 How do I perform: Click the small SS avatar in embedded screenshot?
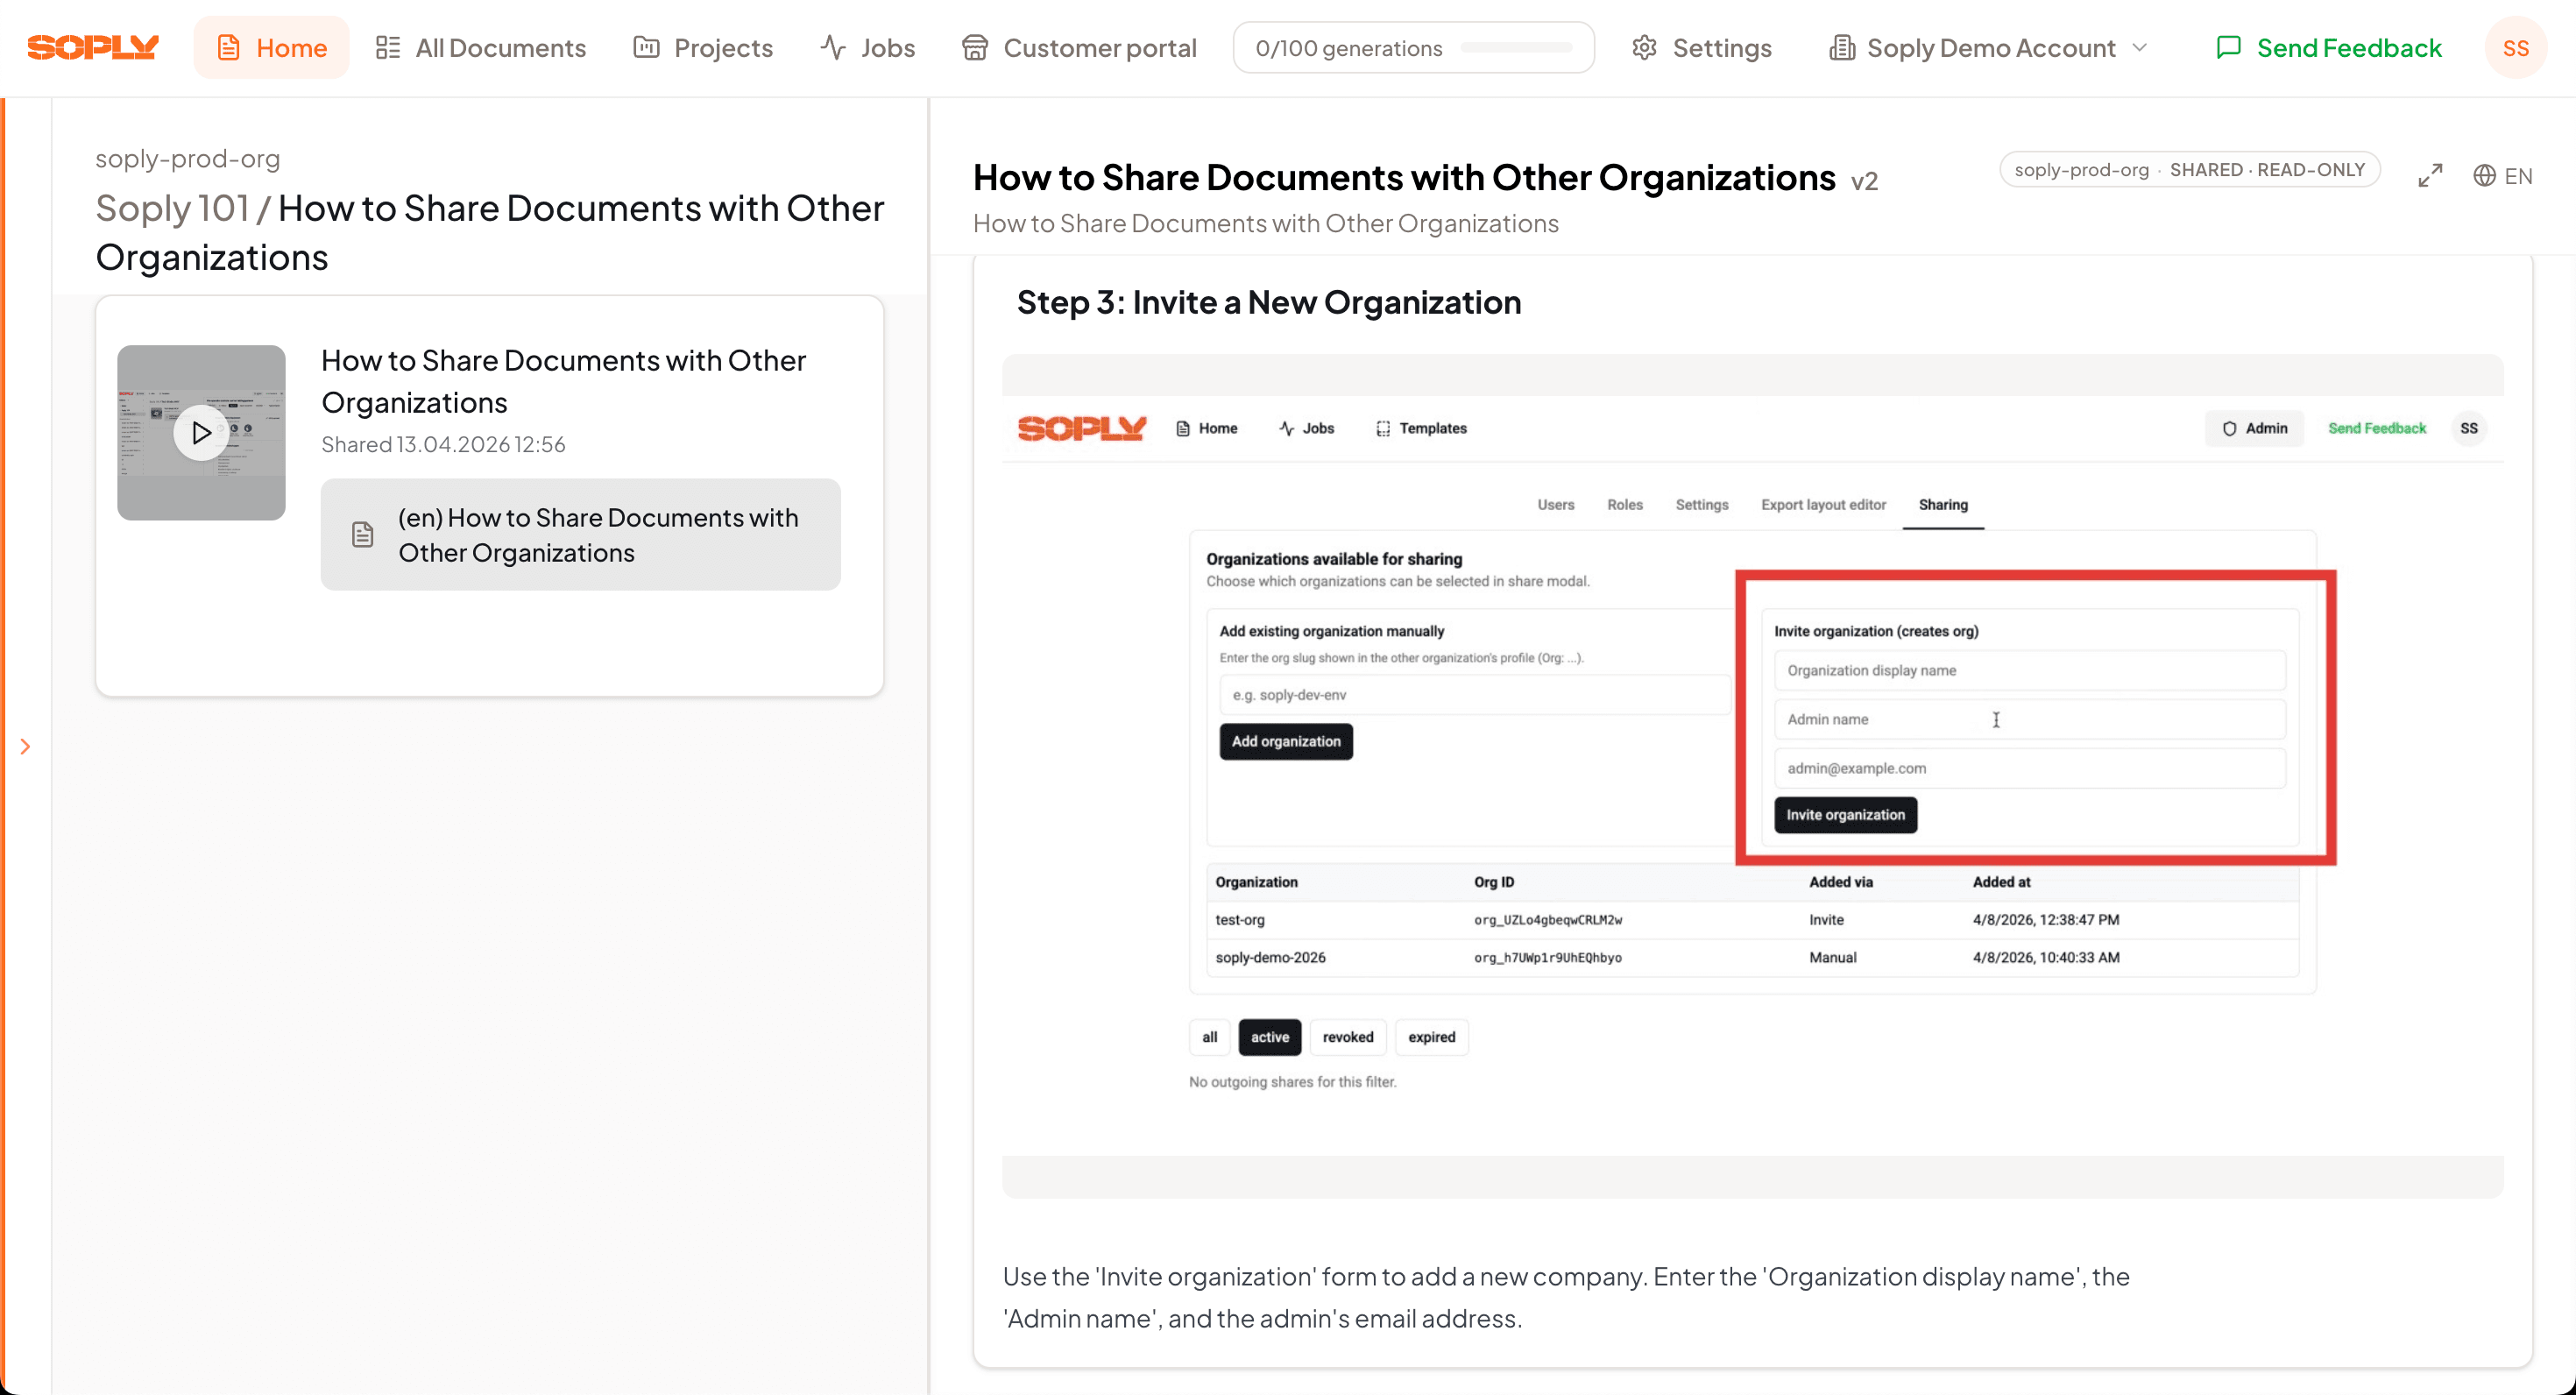click(2468, 428)
